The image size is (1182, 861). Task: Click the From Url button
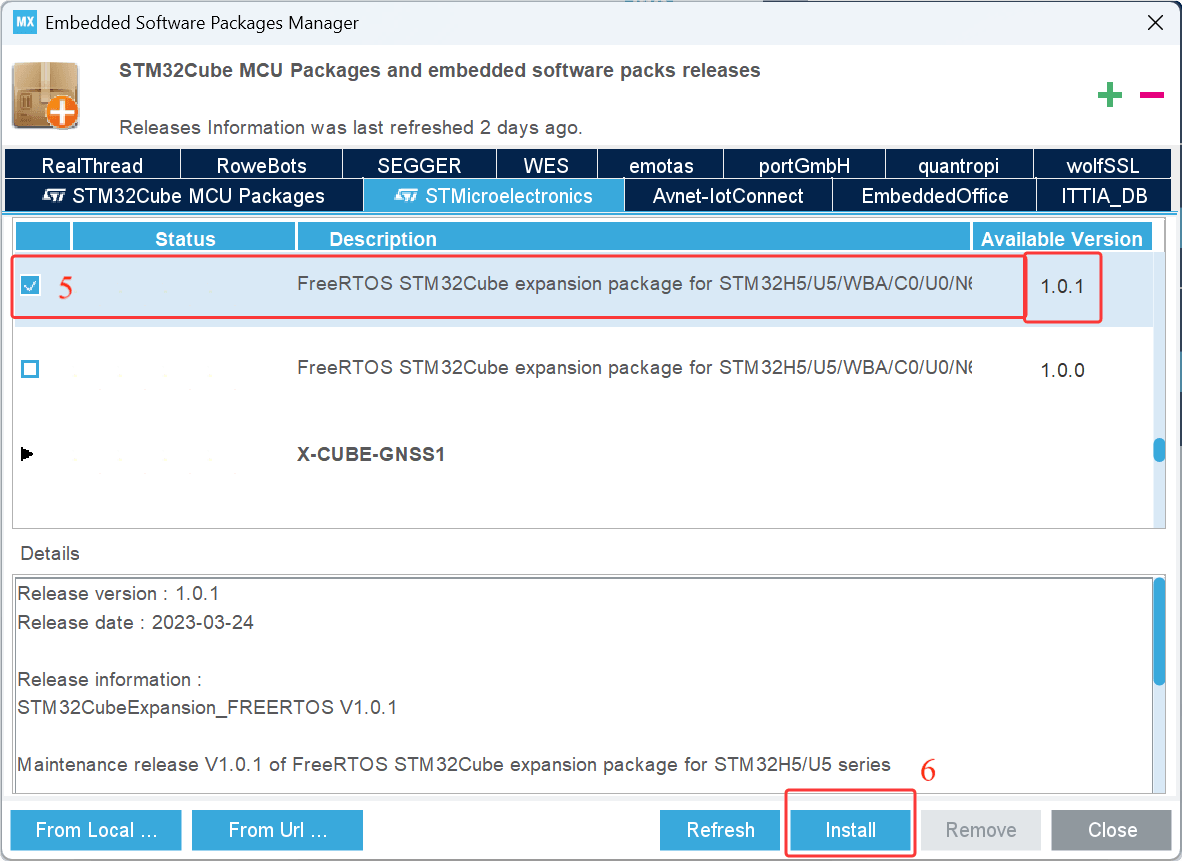[277, 830]
